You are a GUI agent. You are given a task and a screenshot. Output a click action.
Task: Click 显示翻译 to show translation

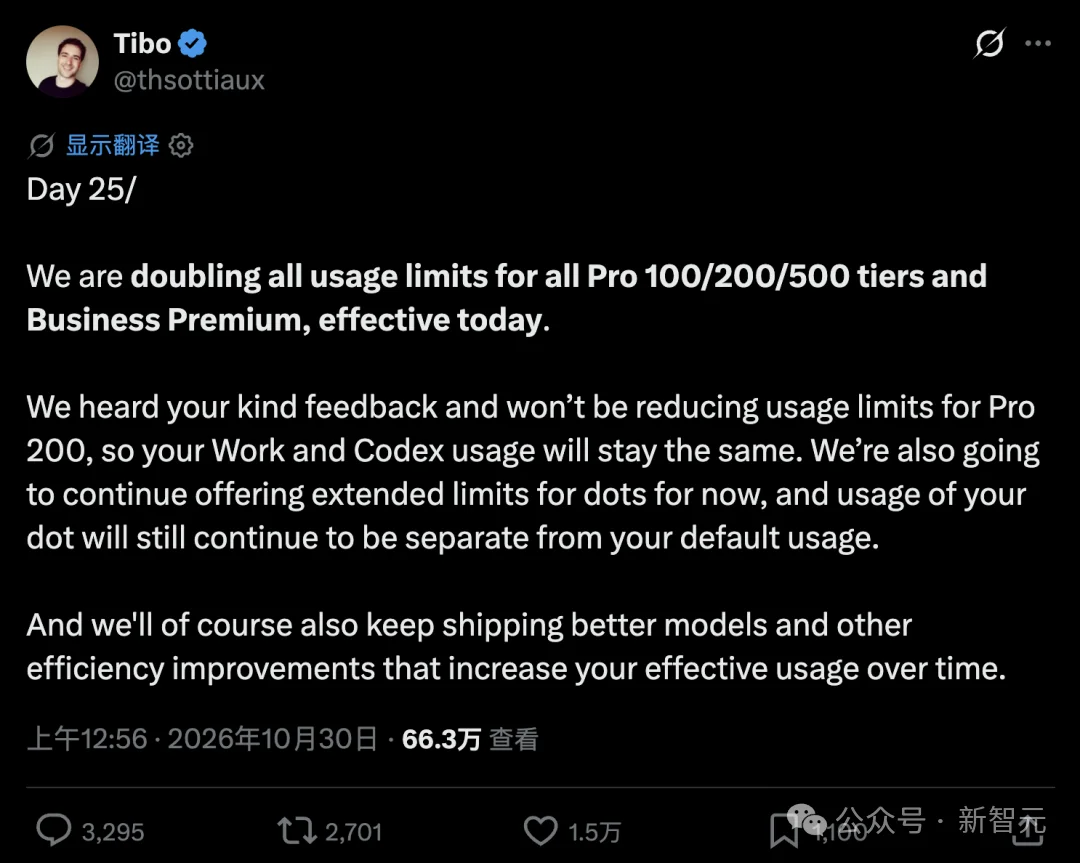click(113, 145)
